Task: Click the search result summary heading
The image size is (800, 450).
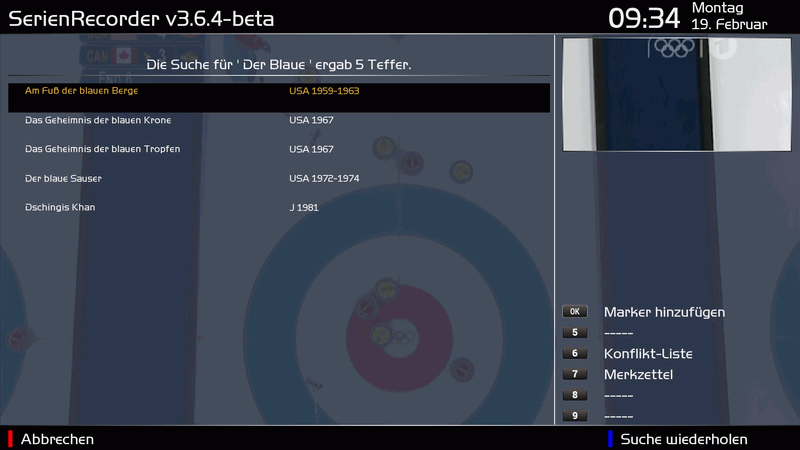Action: [279, 65]
